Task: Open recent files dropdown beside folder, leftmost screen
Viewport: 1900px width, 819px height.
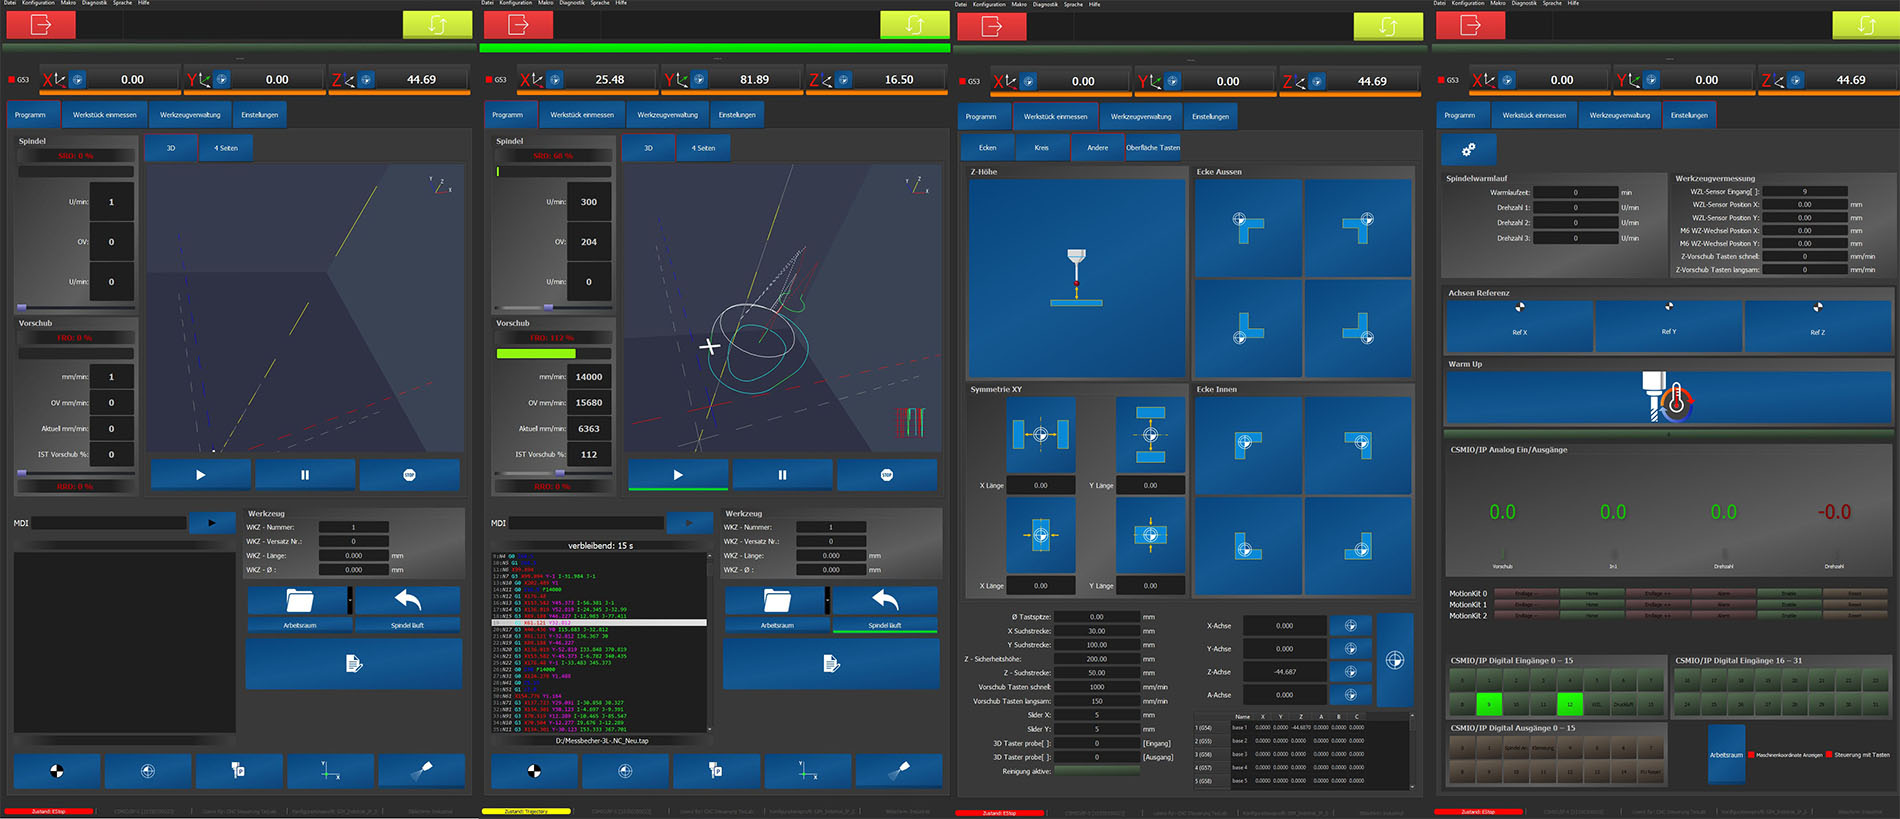Action: 350,601
